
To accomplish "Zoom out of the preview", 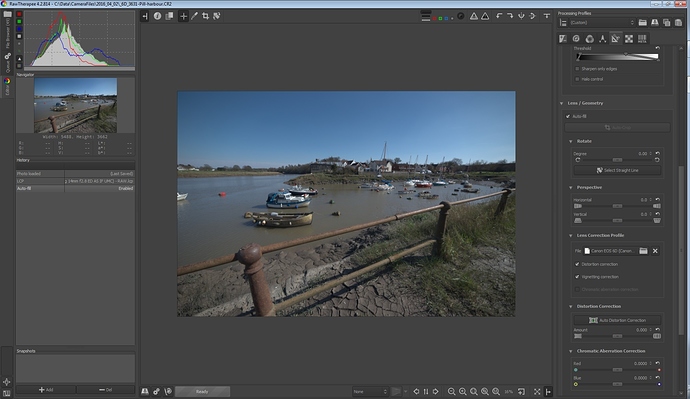I will (451, 391).
